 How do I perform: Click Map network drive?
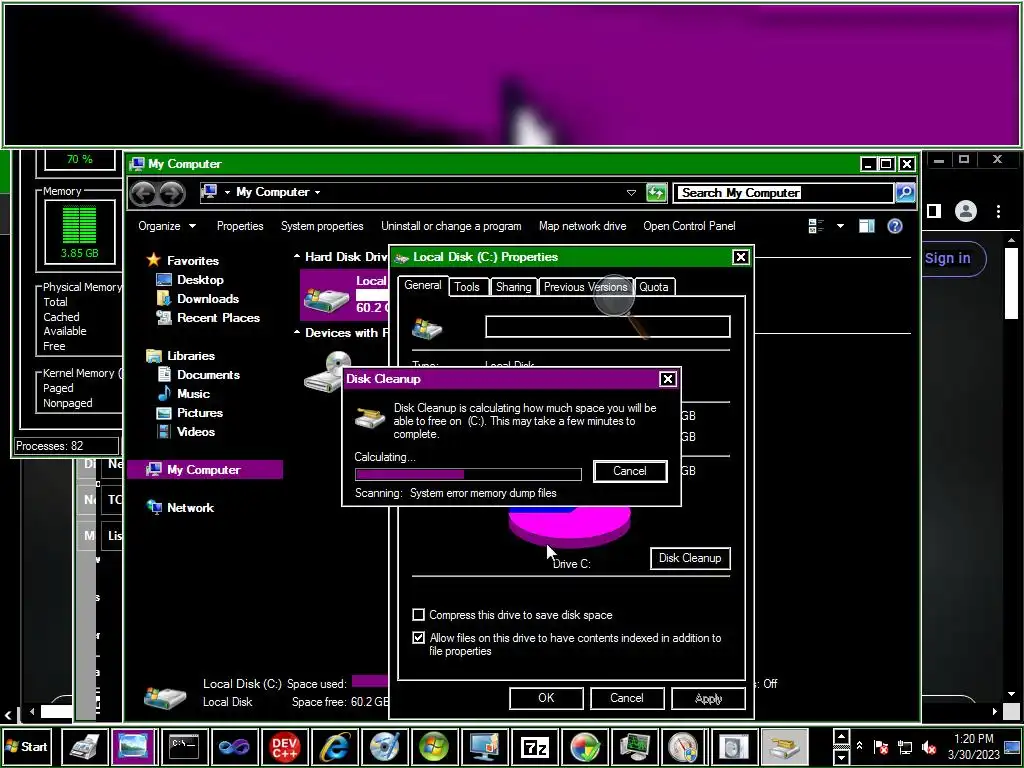point(583,226)
